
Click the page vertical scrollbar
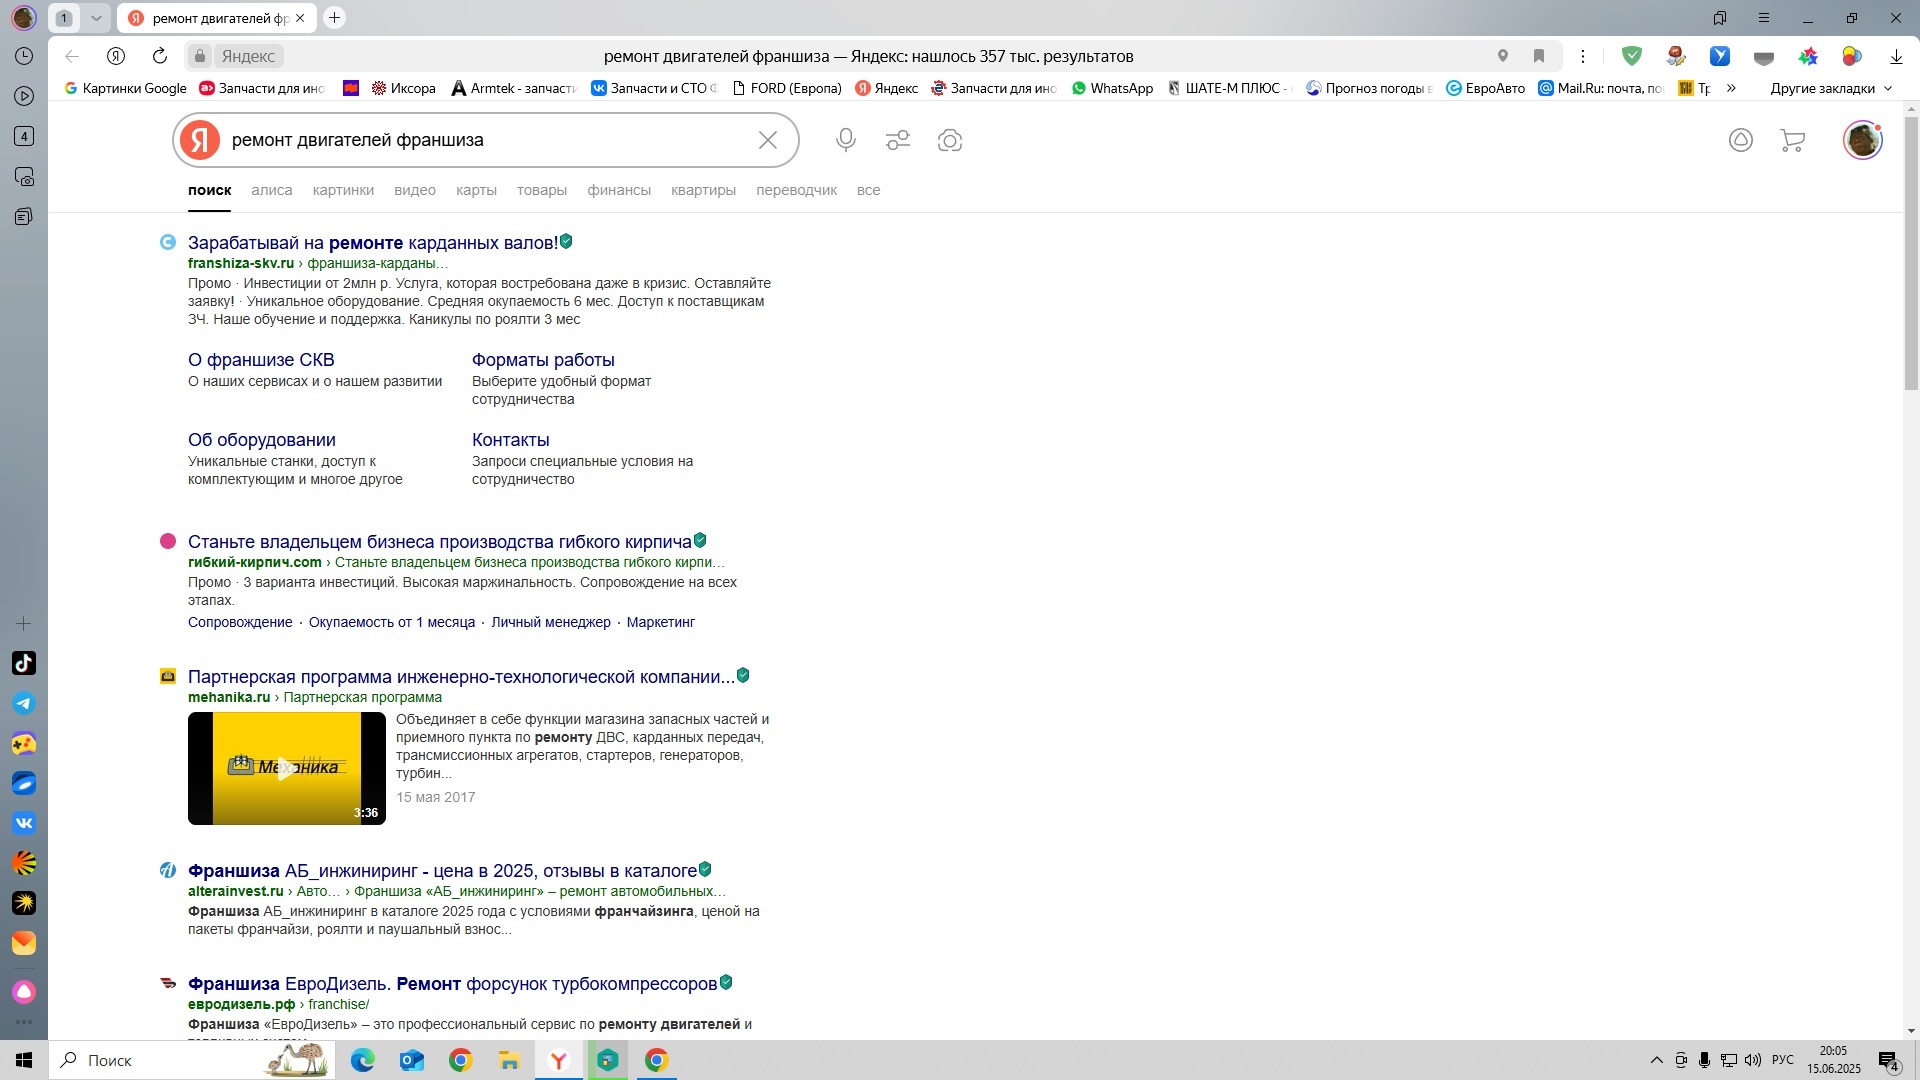point(1911,253)
